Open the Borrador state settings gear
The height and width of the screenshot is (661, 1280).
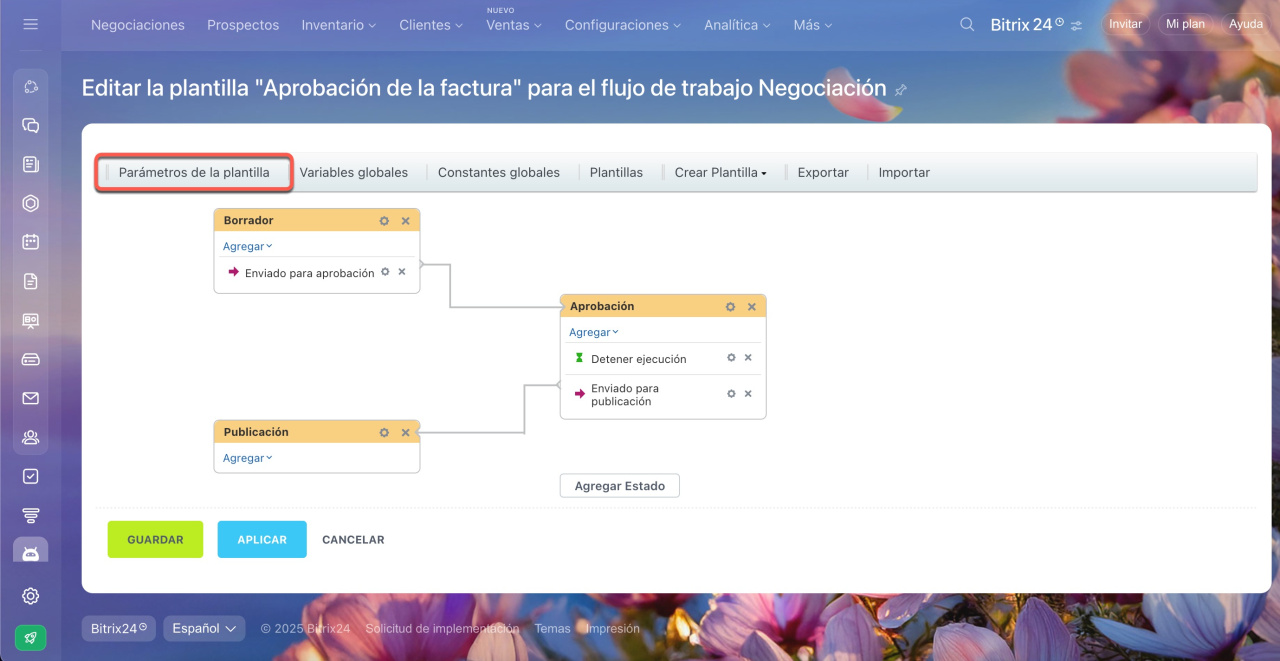384,221
